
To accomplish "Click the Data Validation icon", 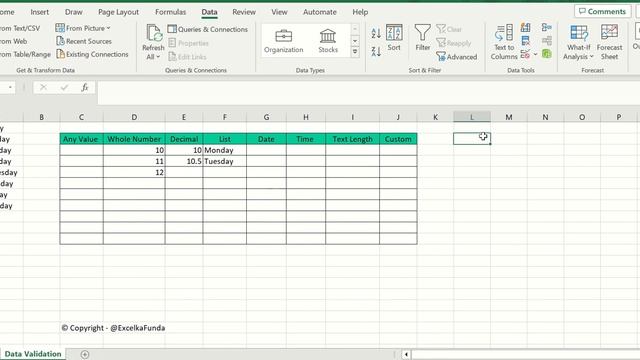I will pyautogui.click(x=525, y=54).
